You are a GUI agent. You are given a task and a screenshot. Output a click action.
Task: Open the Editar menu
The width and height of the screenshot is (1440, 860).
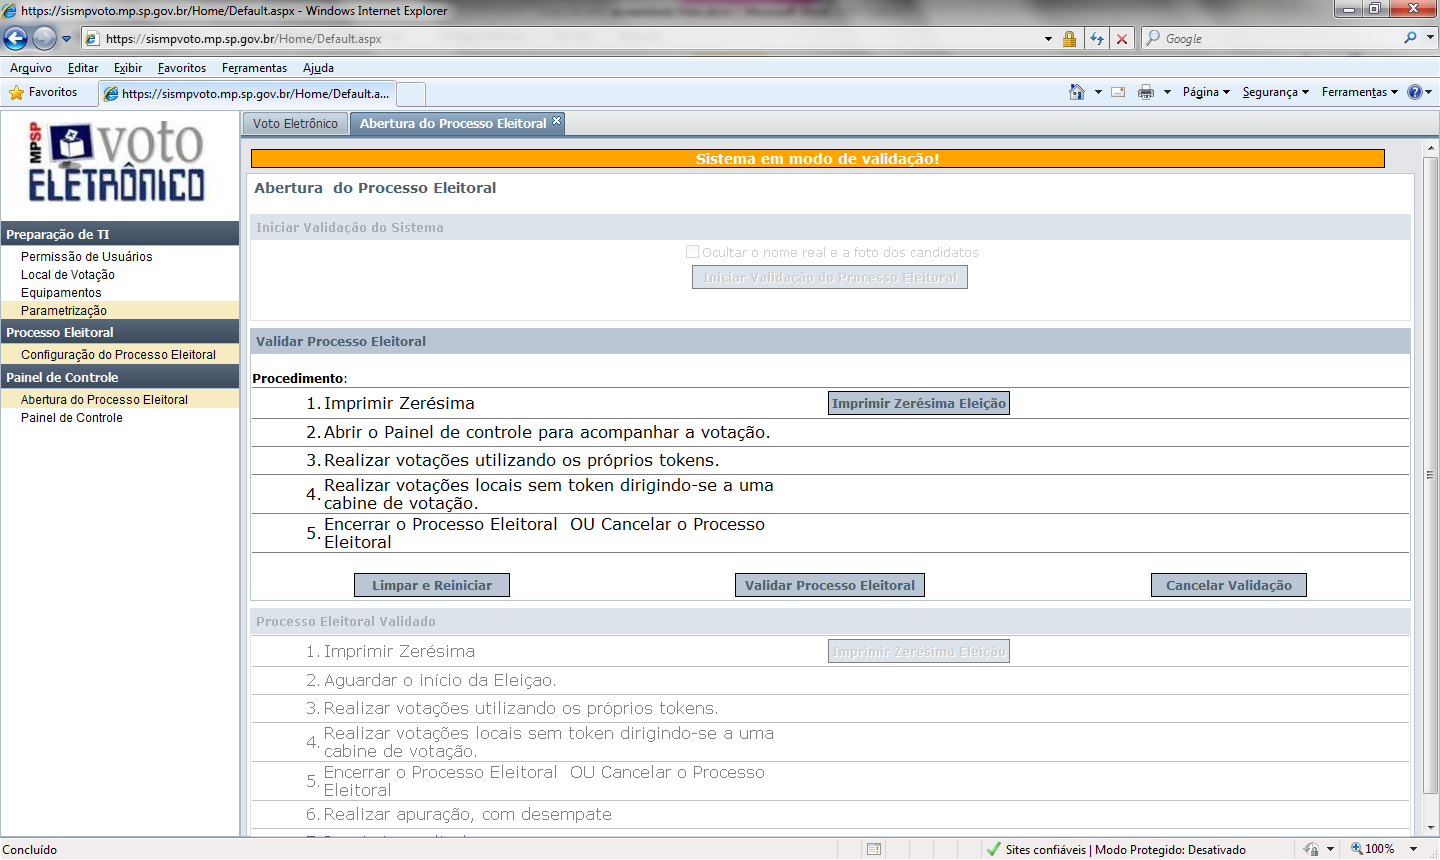tap(83, 68)
